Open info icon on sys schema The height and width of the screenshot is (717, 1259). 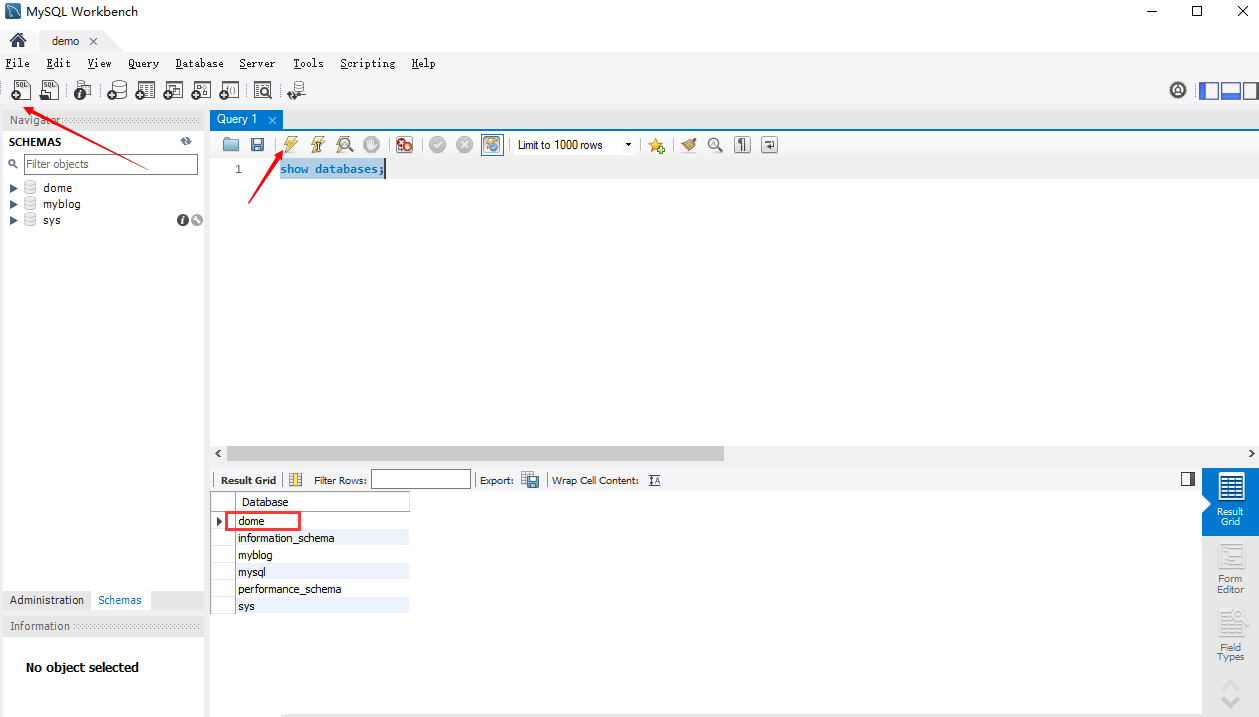click(x=183, y=220)
